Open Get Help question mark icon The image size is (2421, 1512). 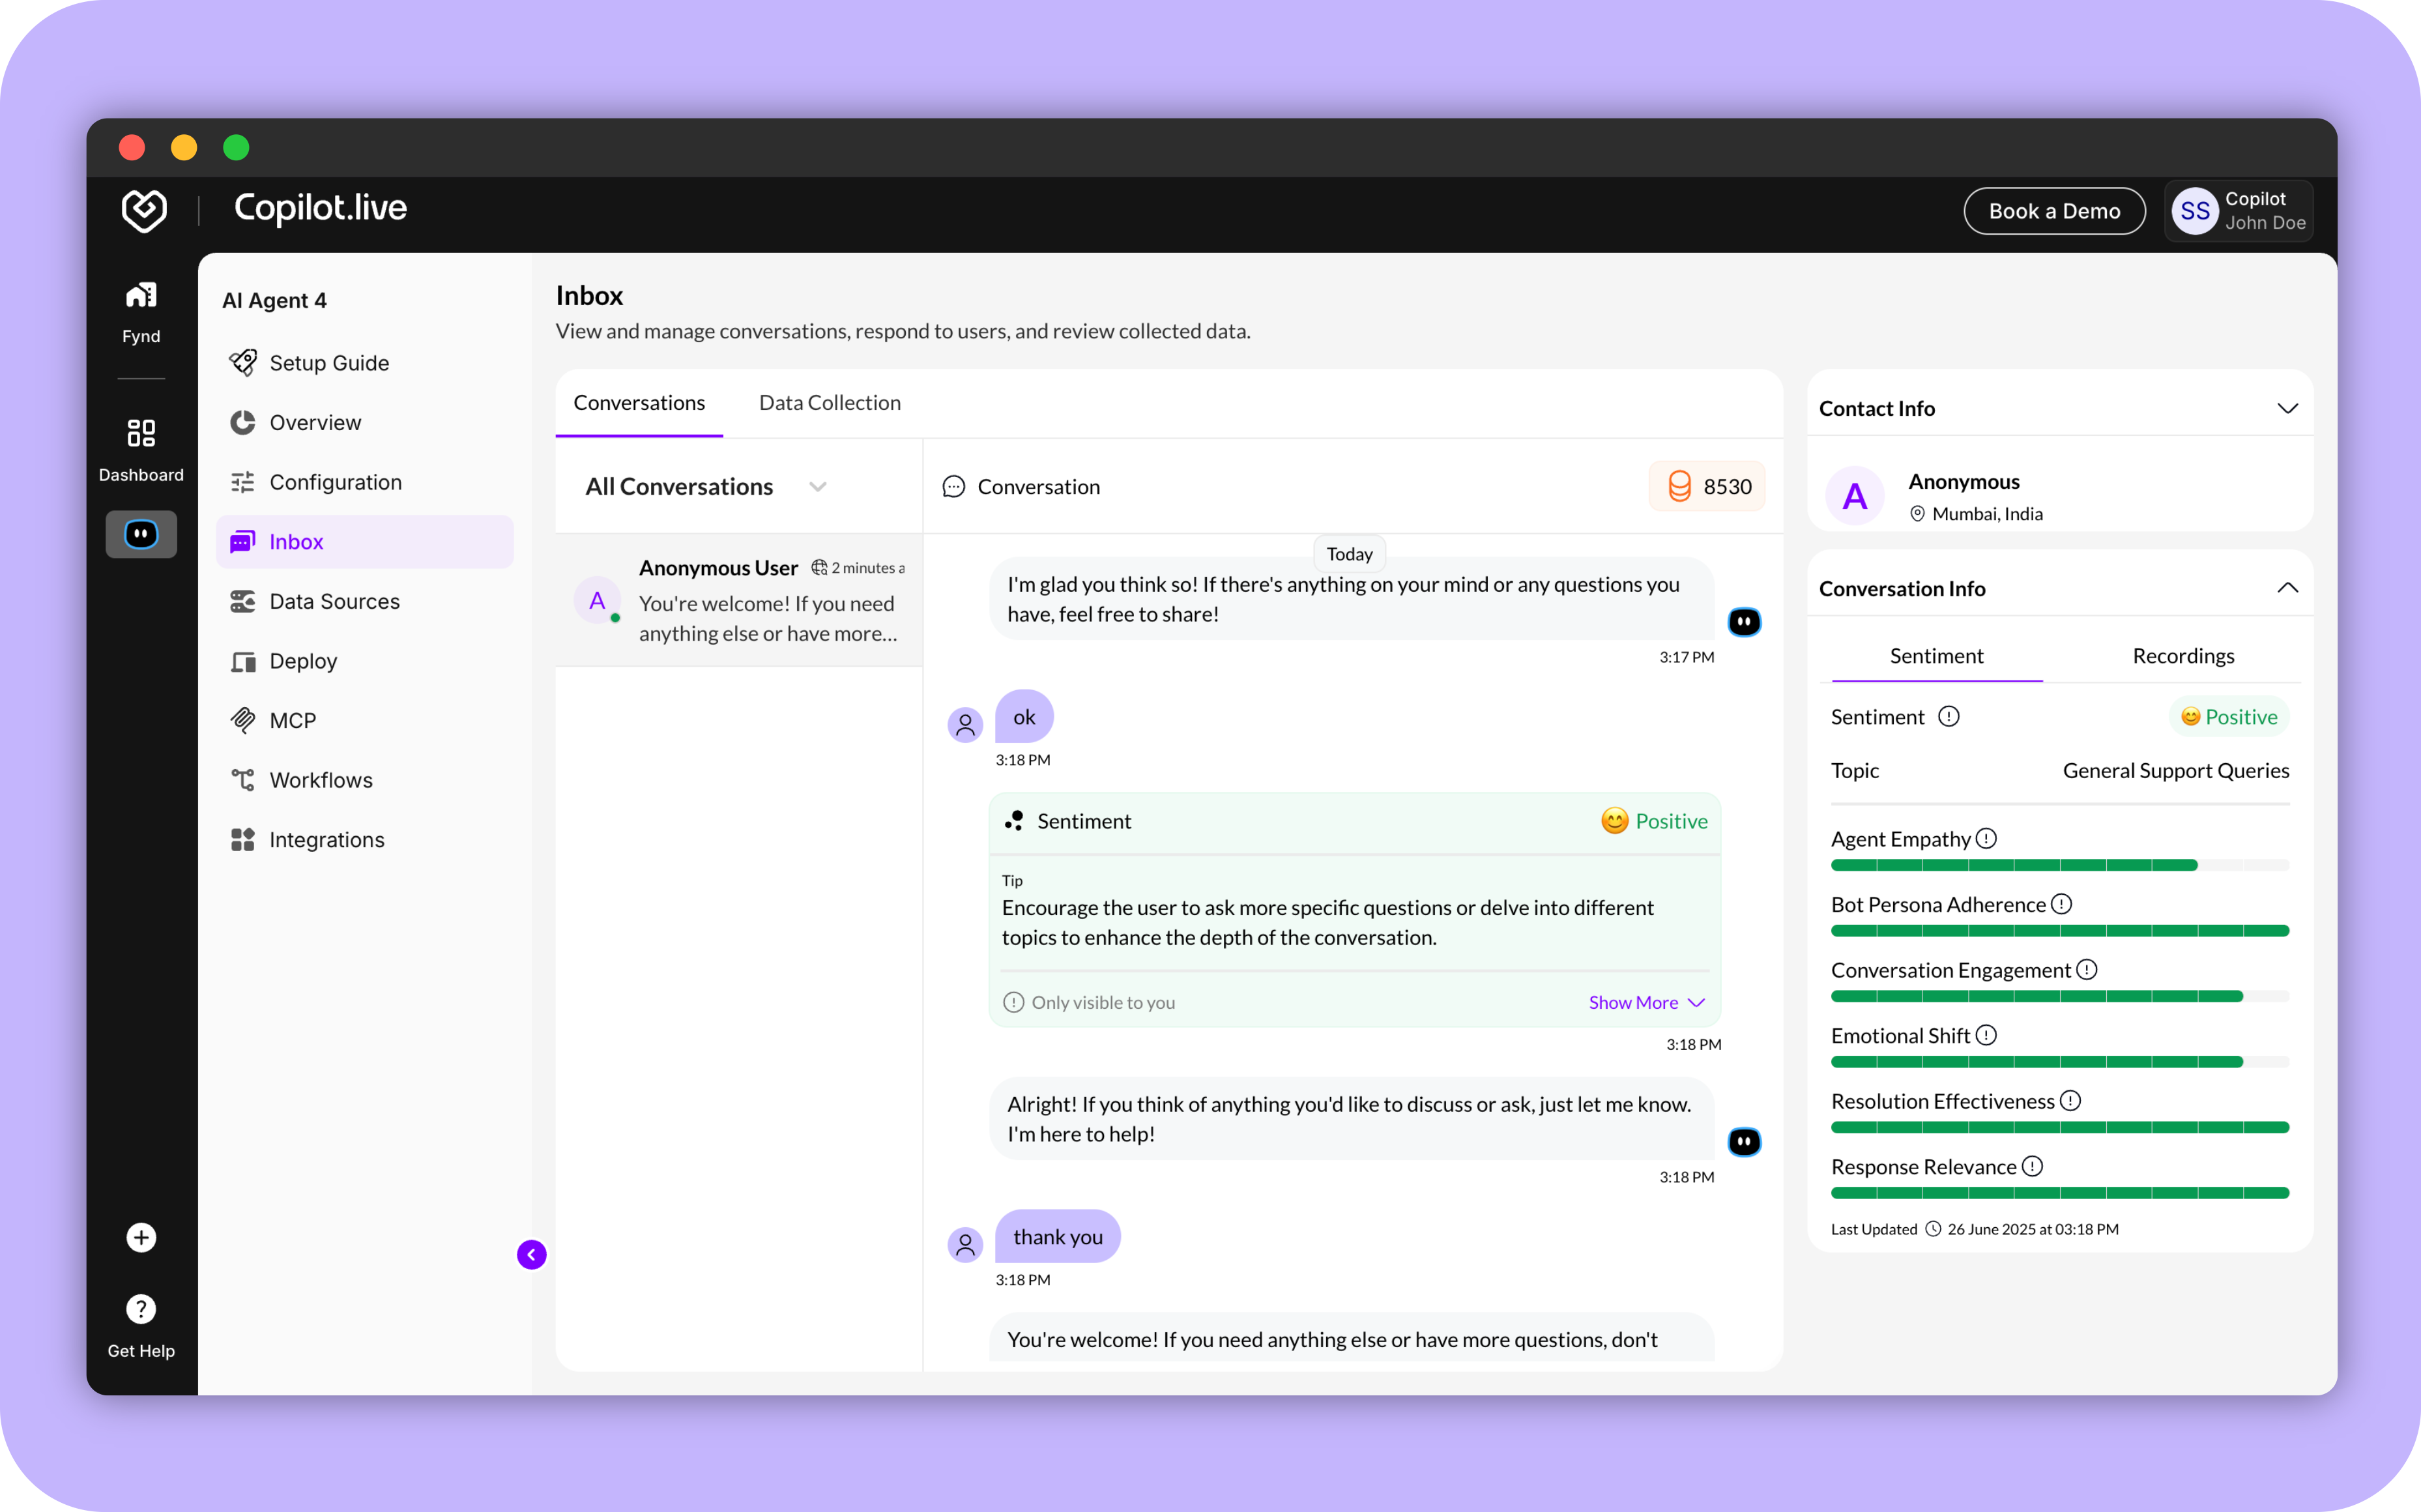tap(141, 1309)
